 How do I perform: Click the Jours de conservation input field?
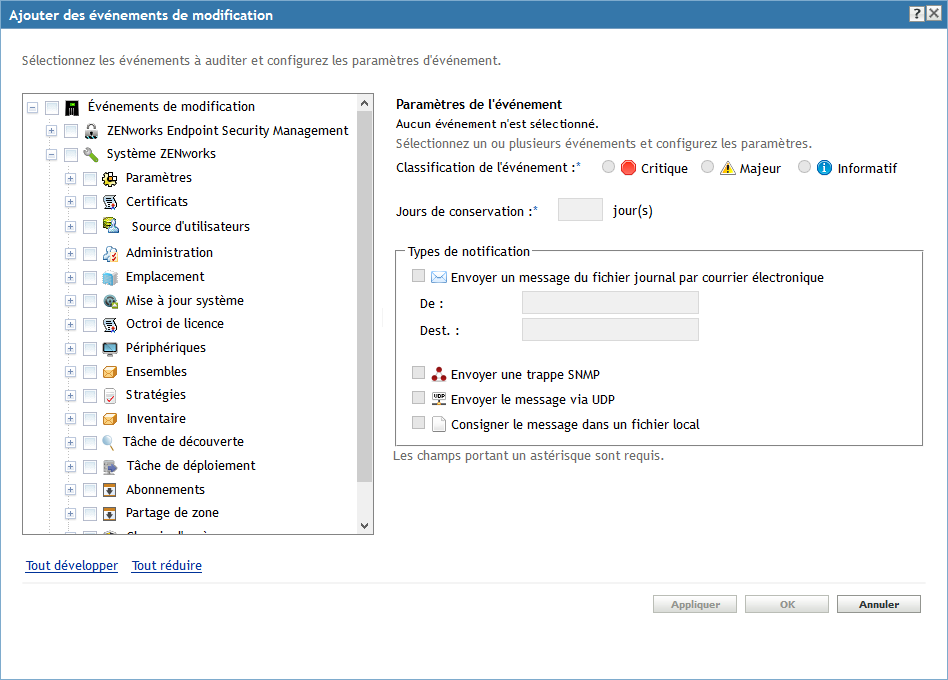click(580, 210)
